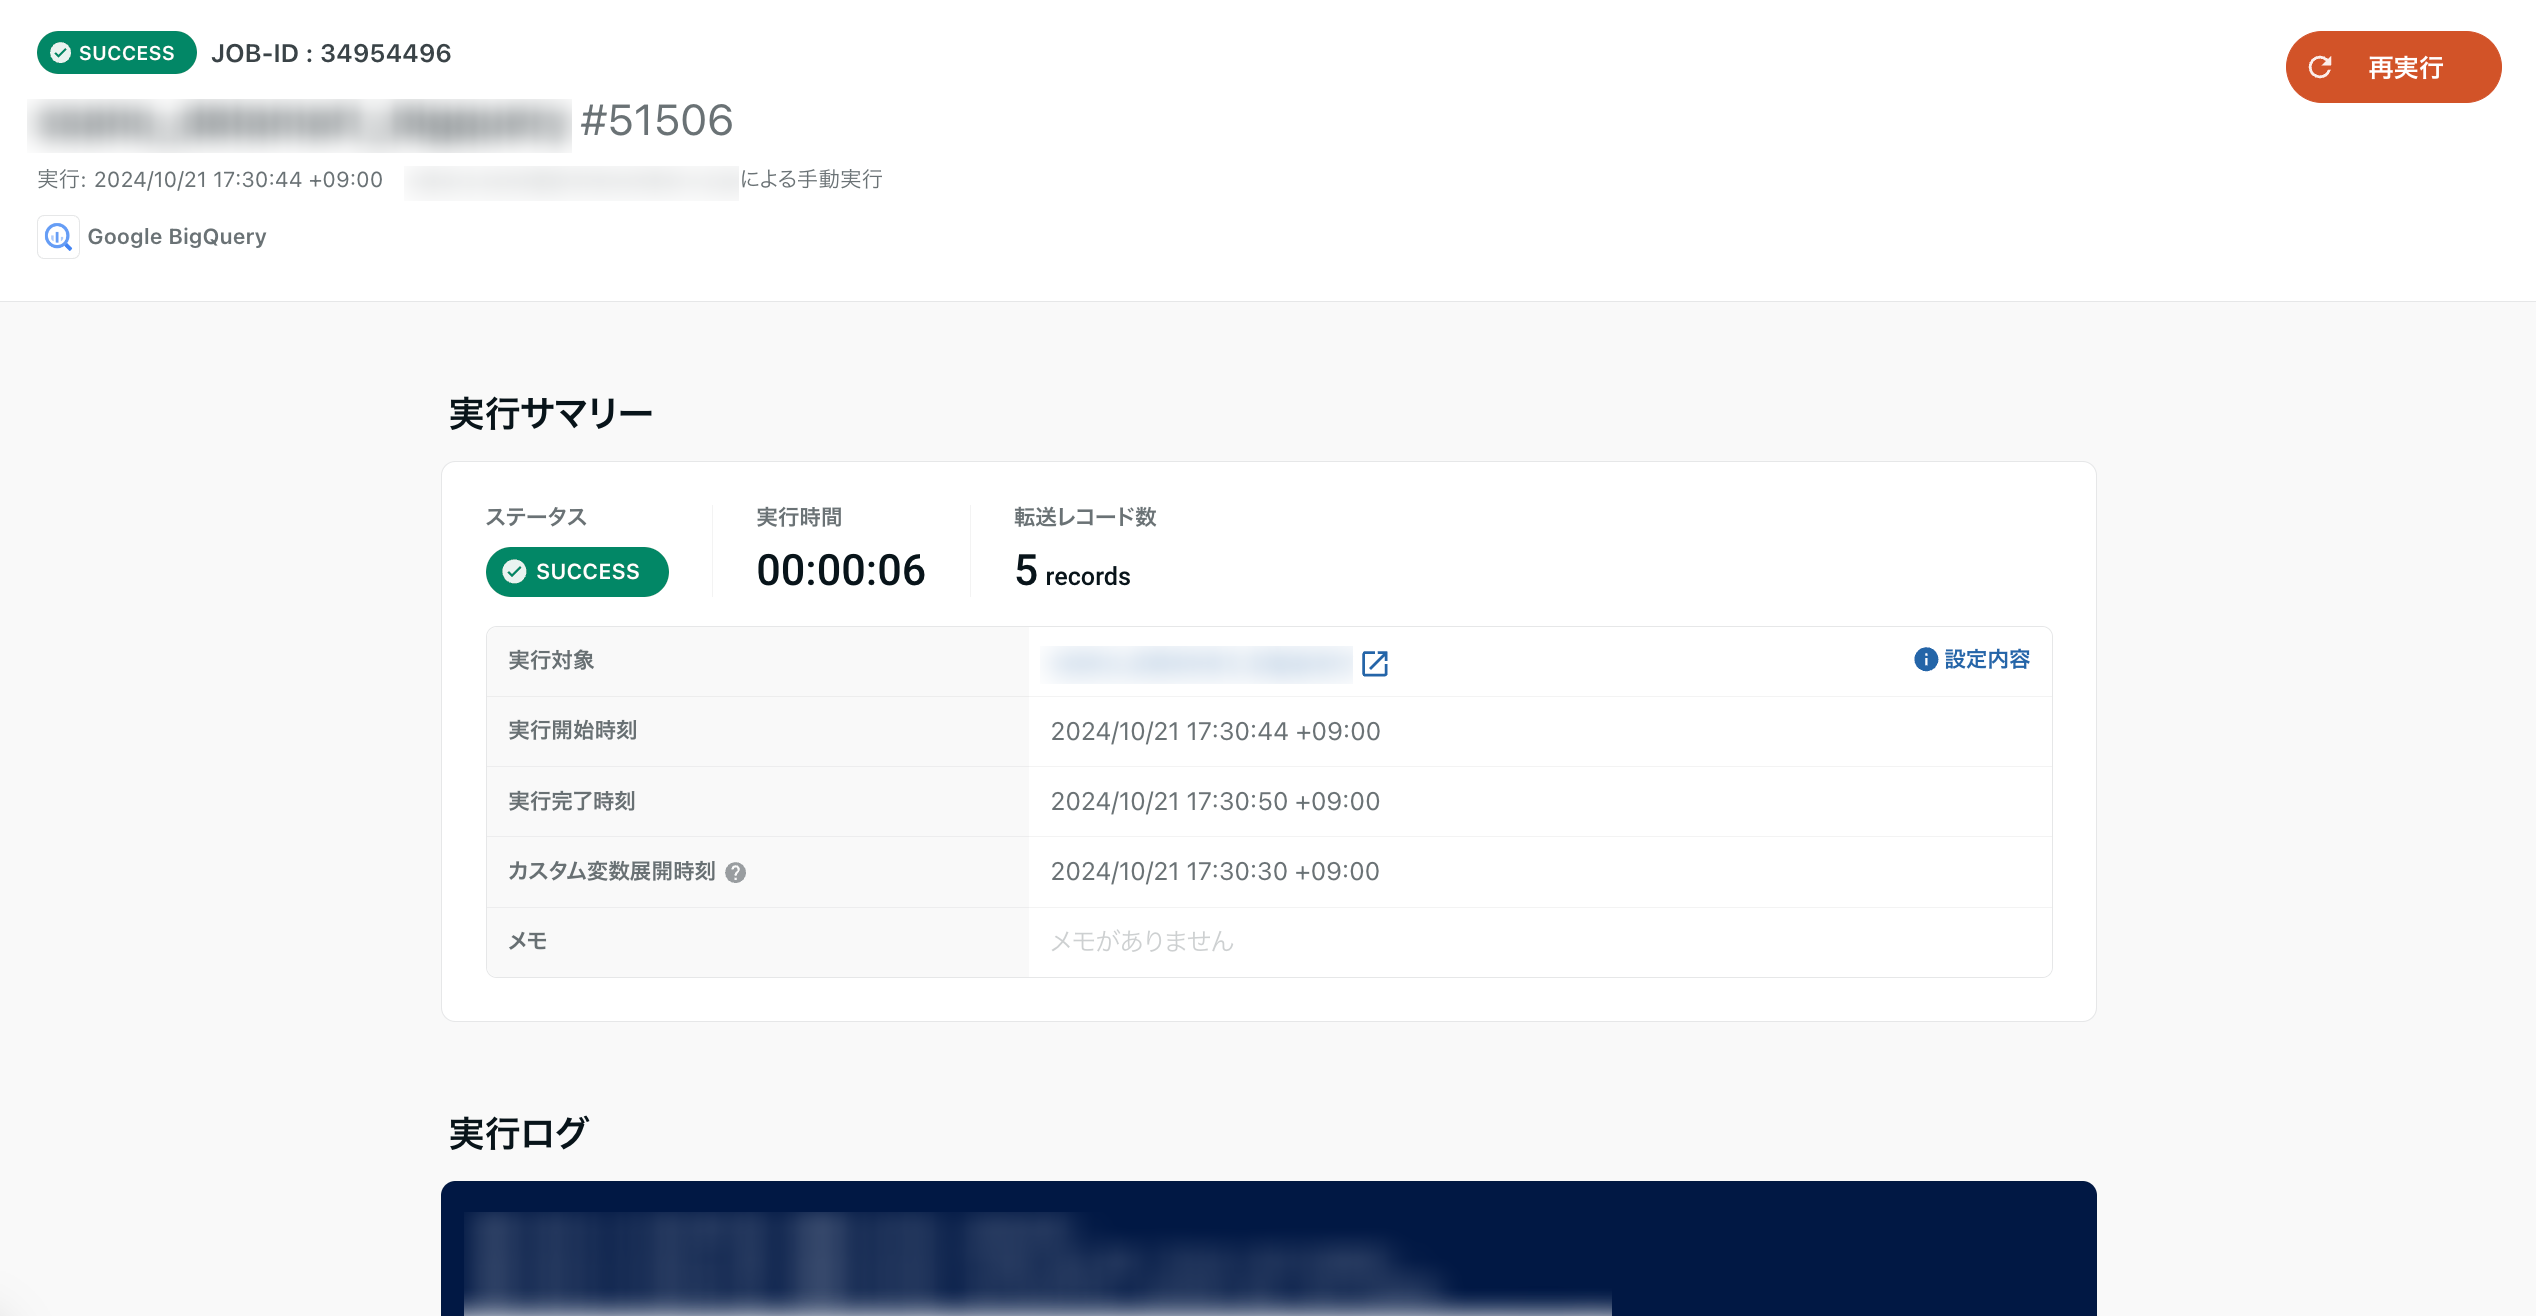Click the help icon next to カスタム変数展開時刻
The image size is (2536, 1316).
tap(736, 872)
